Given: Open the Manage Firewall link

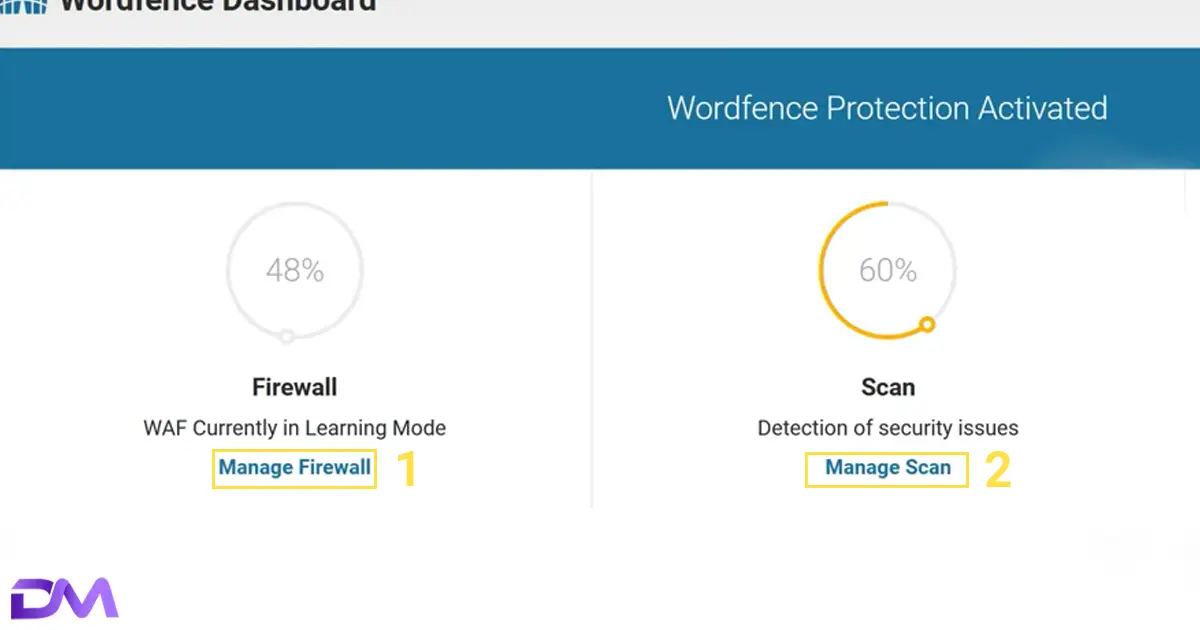Looking at the screenshot, I should [x=295, y=467].
